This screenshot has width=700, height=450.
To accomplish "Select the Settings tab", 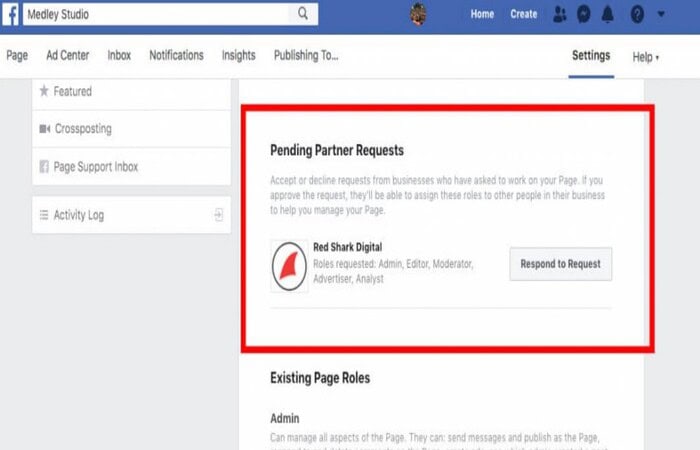I will pos(591,55).
